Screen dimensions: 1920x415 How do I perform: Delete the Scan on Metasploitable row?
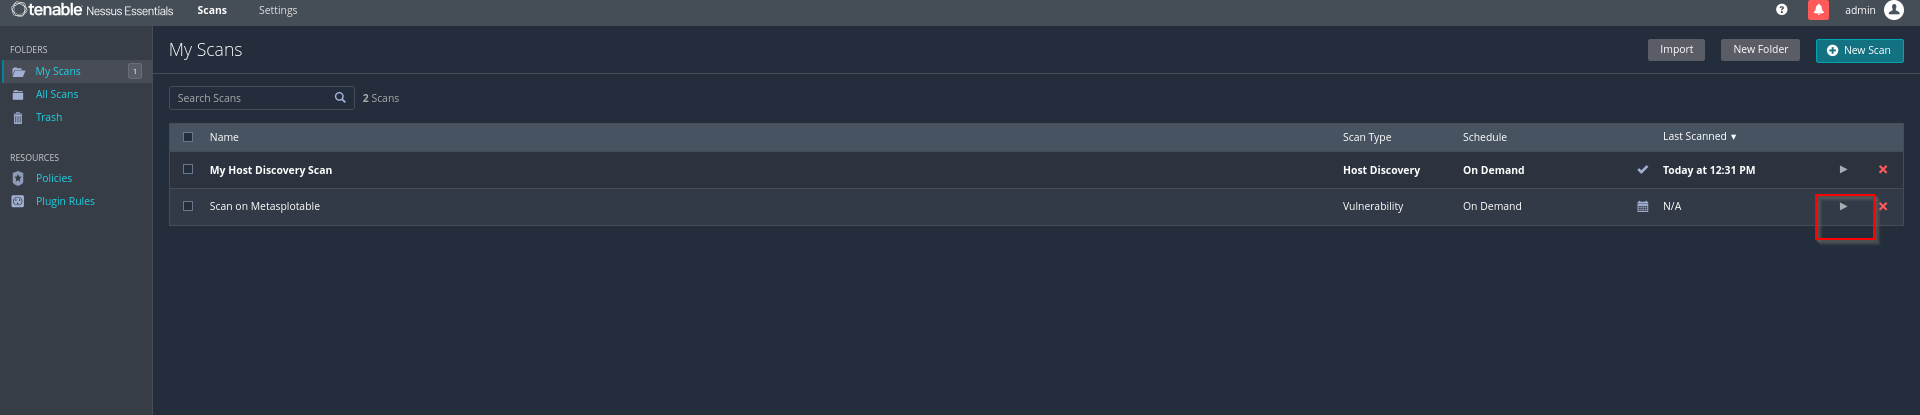pyautogui.click(x=1883, y=207)
